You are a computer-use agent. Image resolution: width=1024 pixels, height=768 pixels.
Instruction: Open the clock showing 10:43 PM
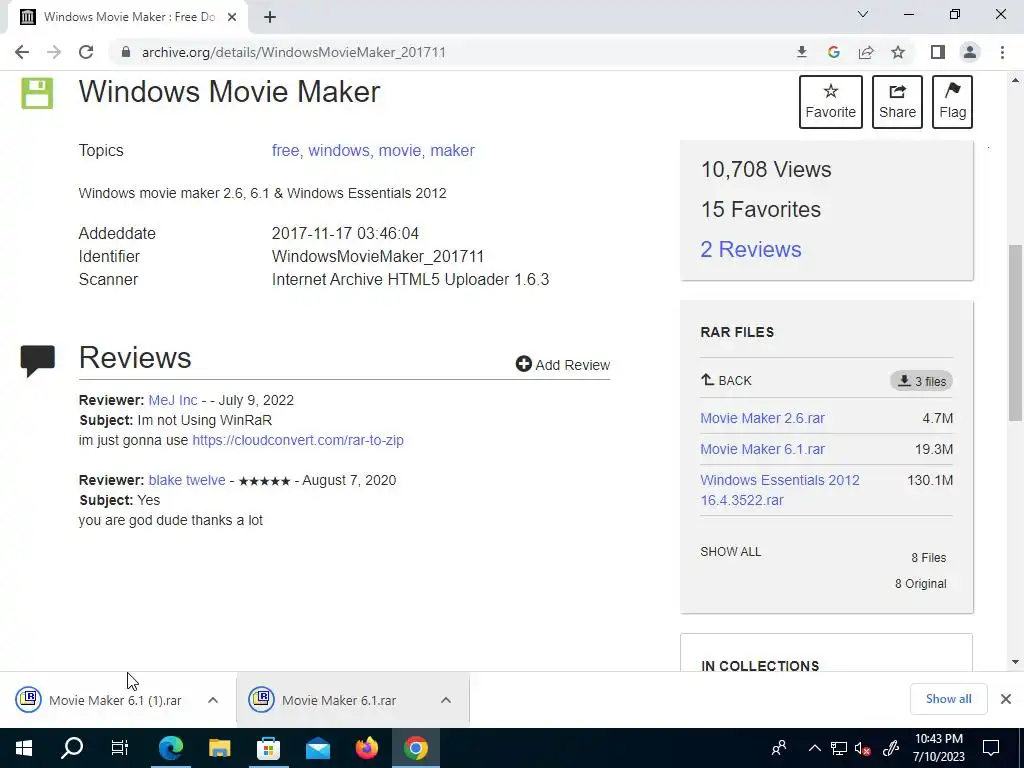[x=938, y=748]
